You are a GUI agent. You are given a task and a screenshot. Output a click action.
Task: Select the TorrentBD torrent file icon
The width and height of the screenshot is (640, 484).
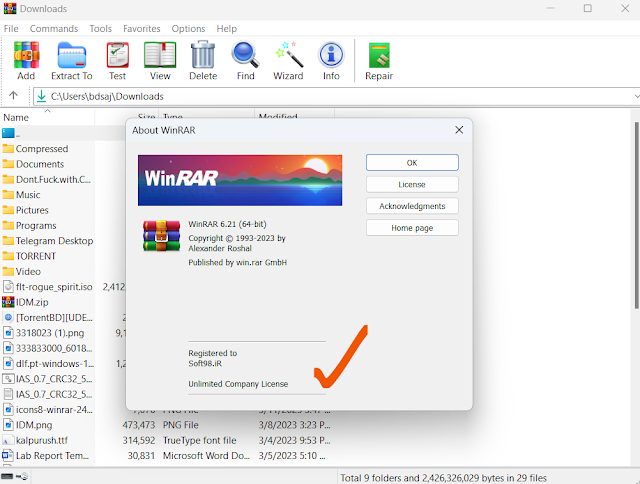pos(8,317)
